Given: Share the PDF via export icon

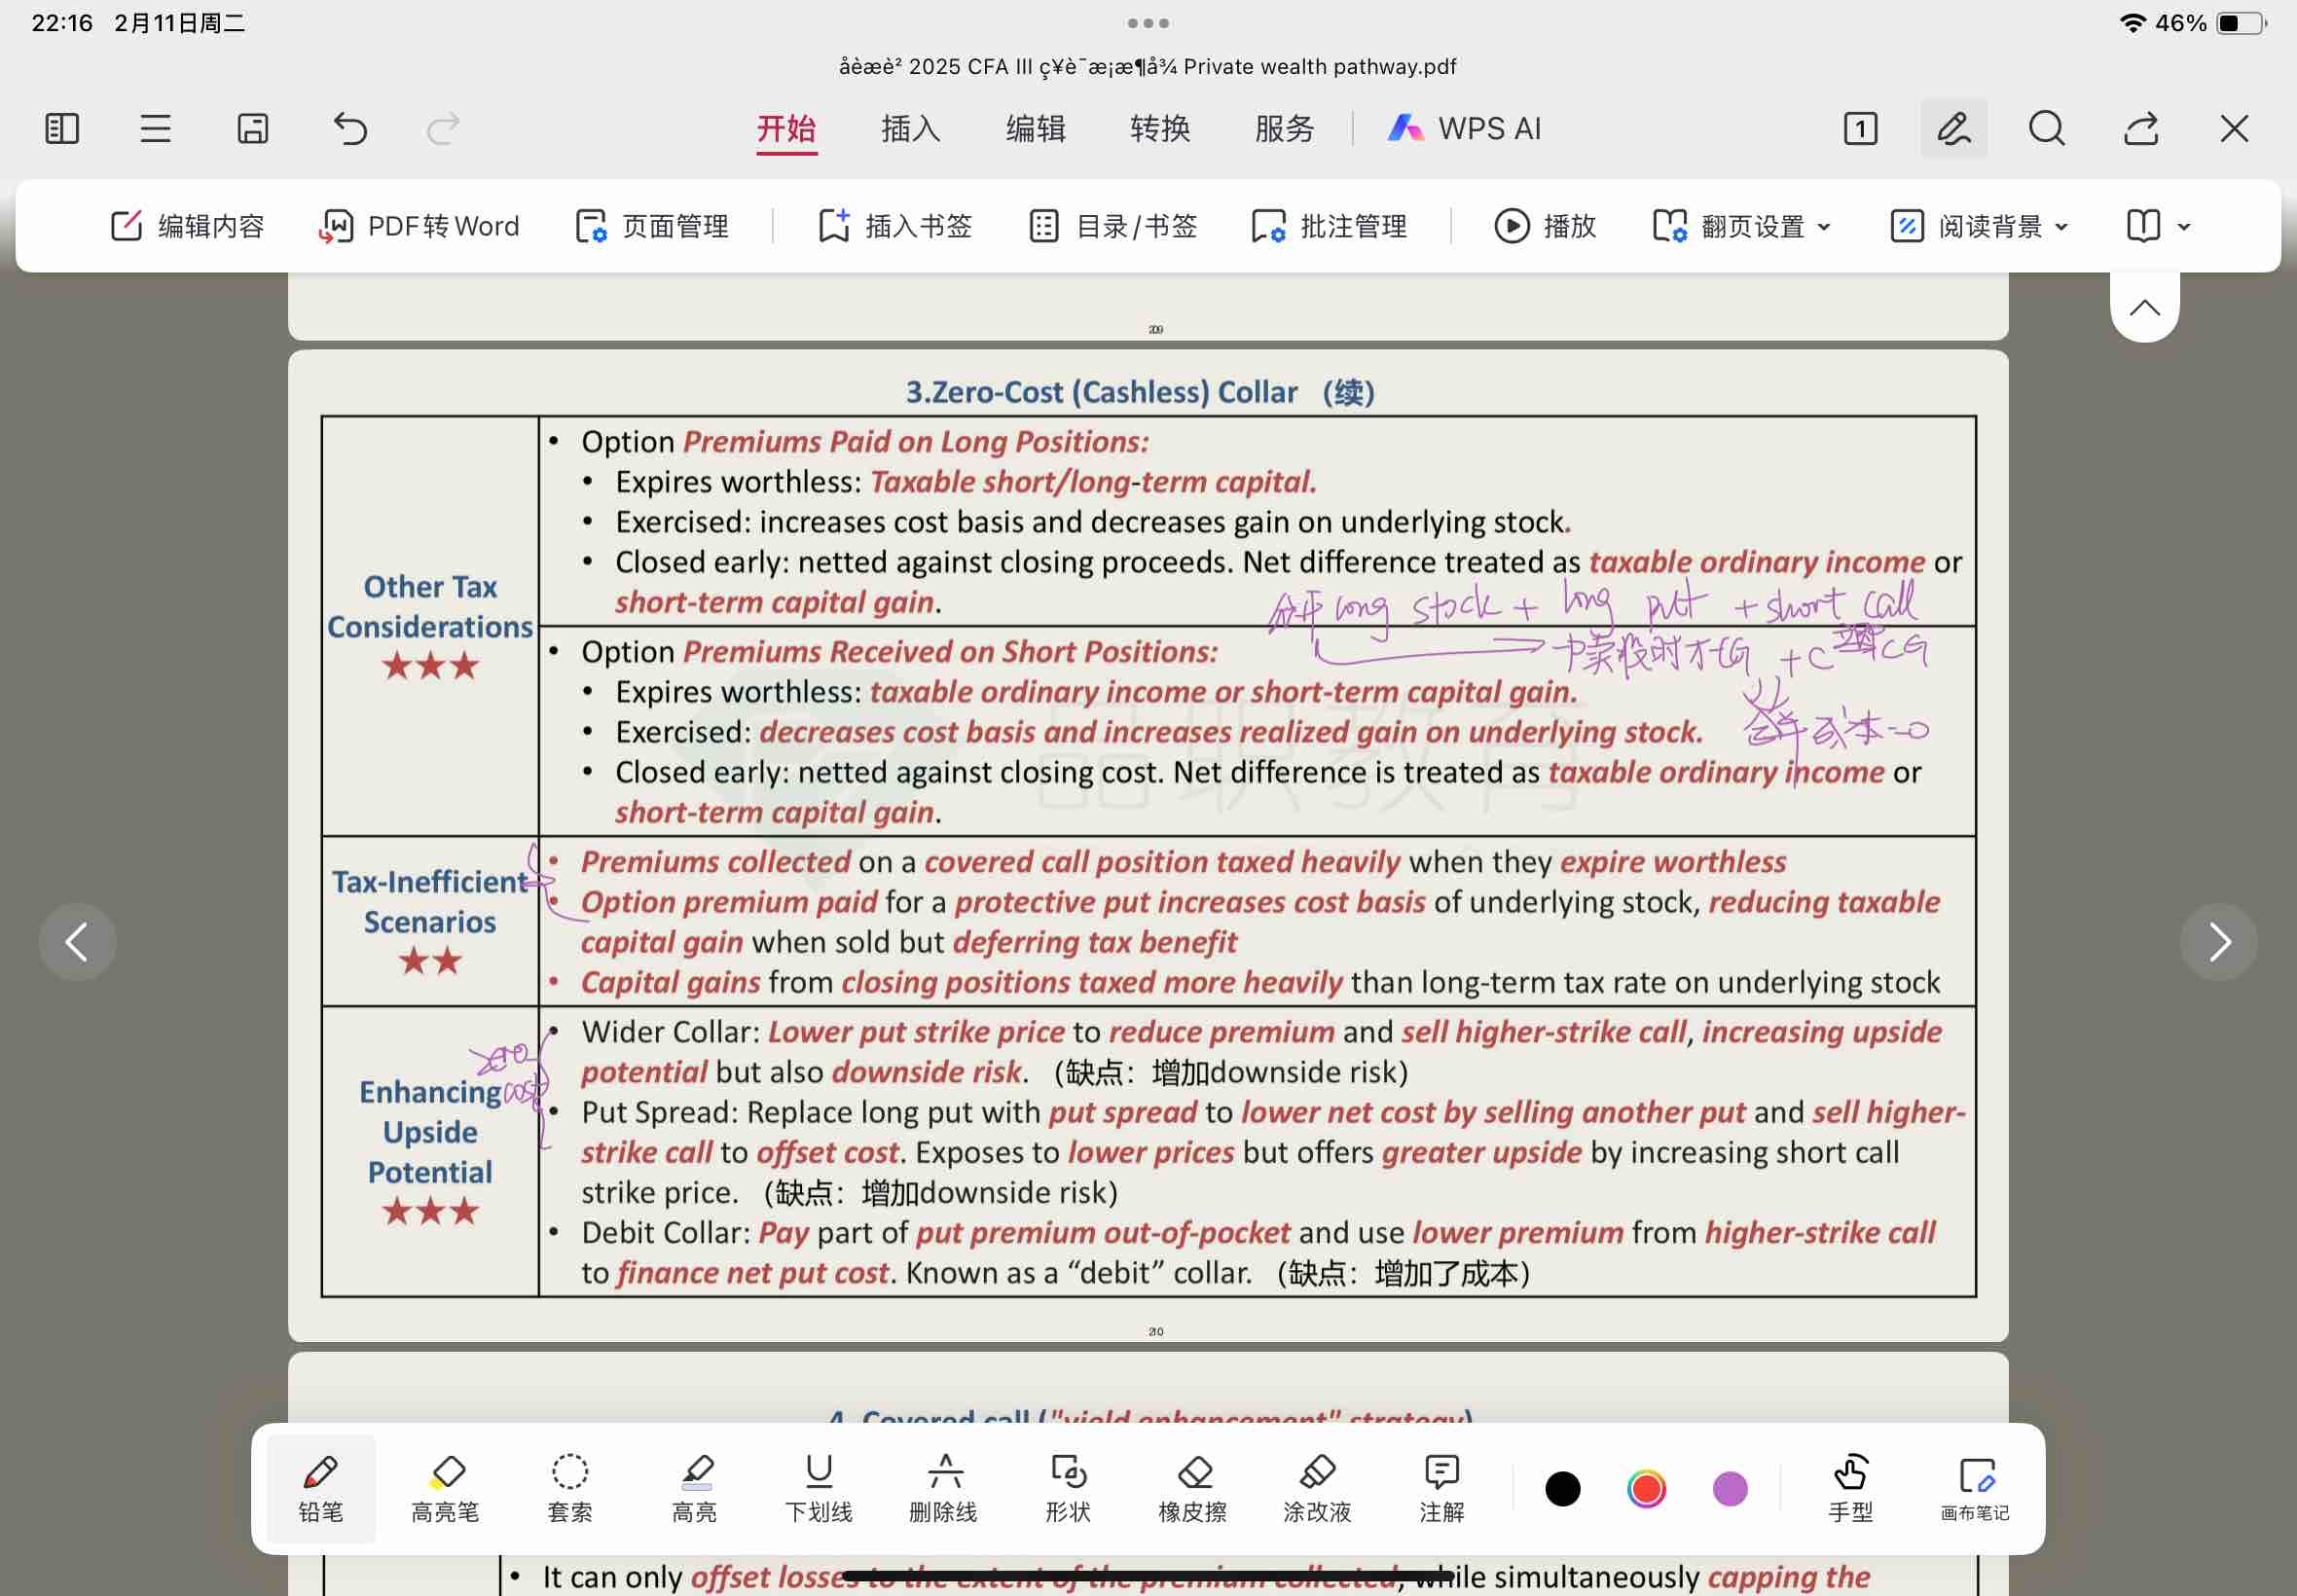Looking at the screenshot, I should click(2141, 129).
